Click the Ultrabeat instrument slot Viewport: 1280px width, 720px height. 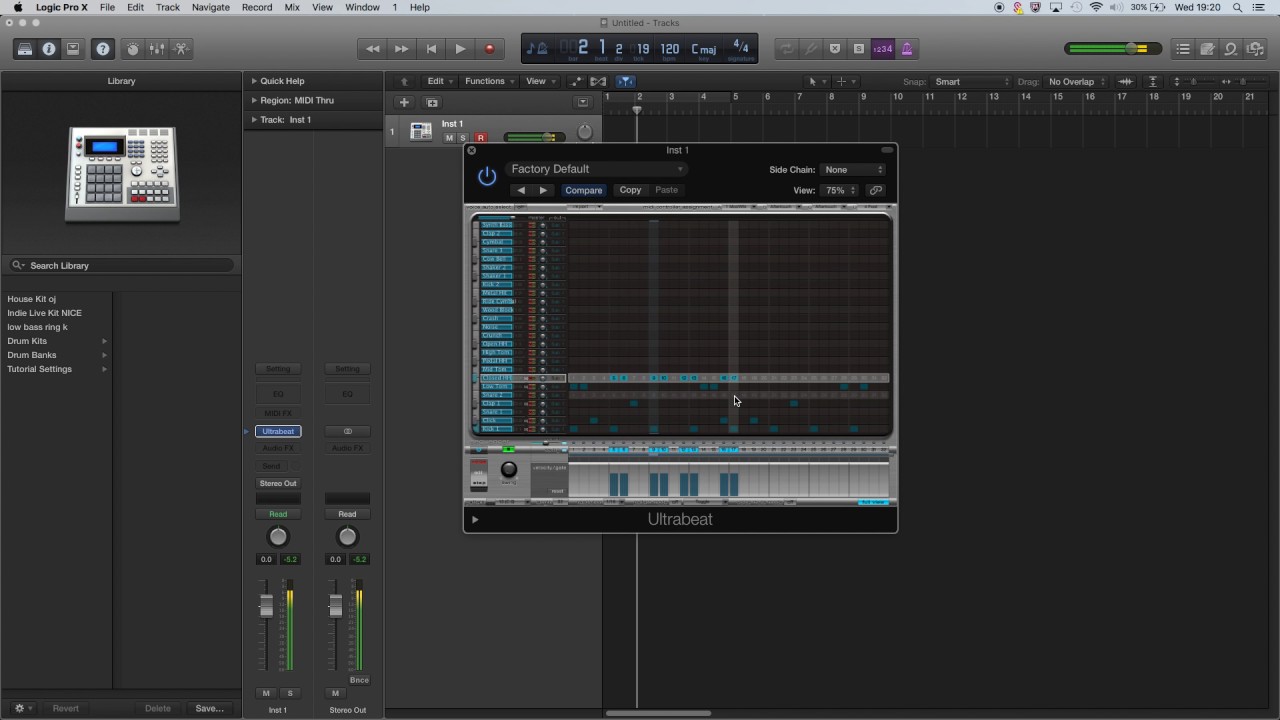(x=278, y=431)
